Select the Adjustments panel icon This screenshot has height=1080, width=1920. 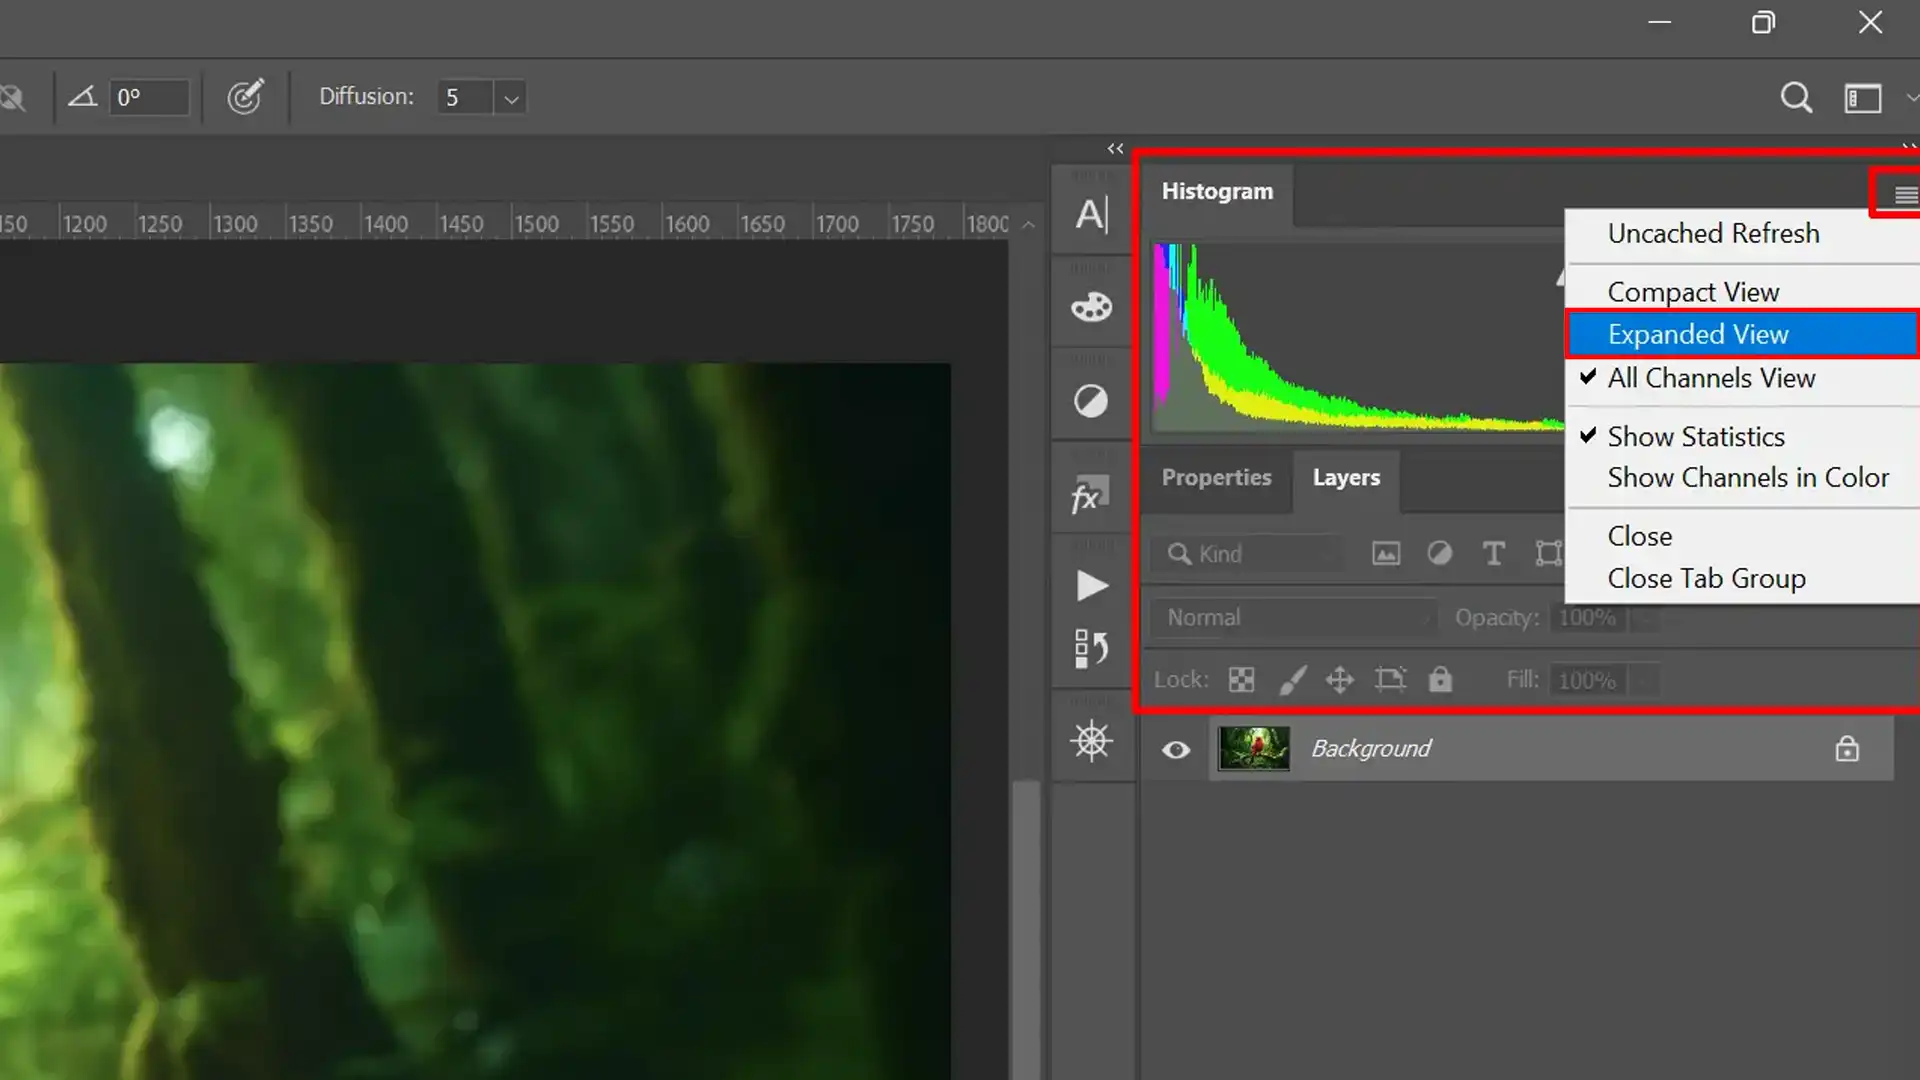[1091, 401]
